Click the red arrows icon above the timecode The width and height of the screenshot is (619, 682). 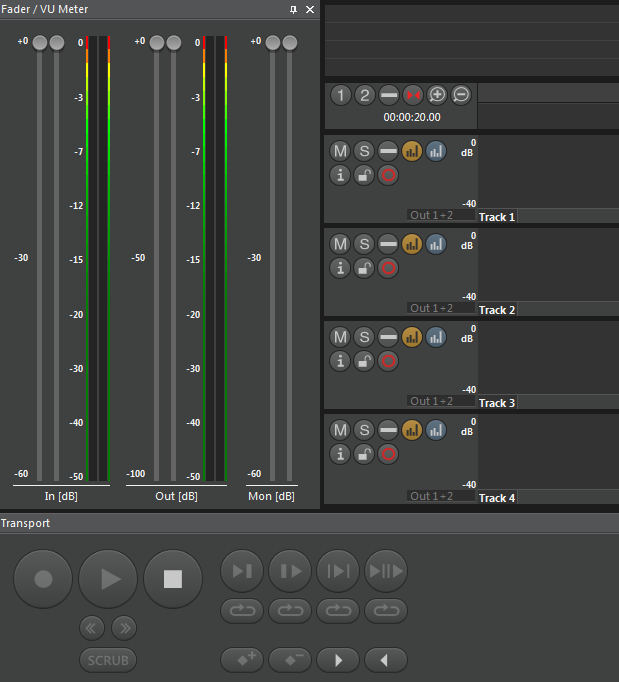(x=413, y=95)
